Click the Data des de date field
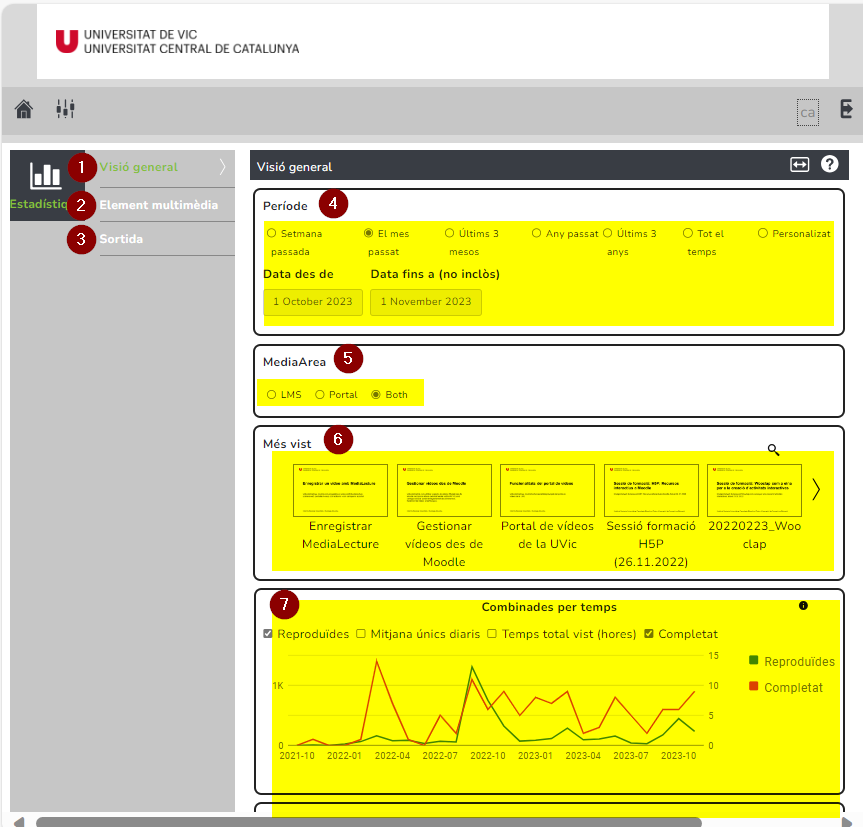The width and height of the screenshot is (863, 827). (x=313, y=302)
